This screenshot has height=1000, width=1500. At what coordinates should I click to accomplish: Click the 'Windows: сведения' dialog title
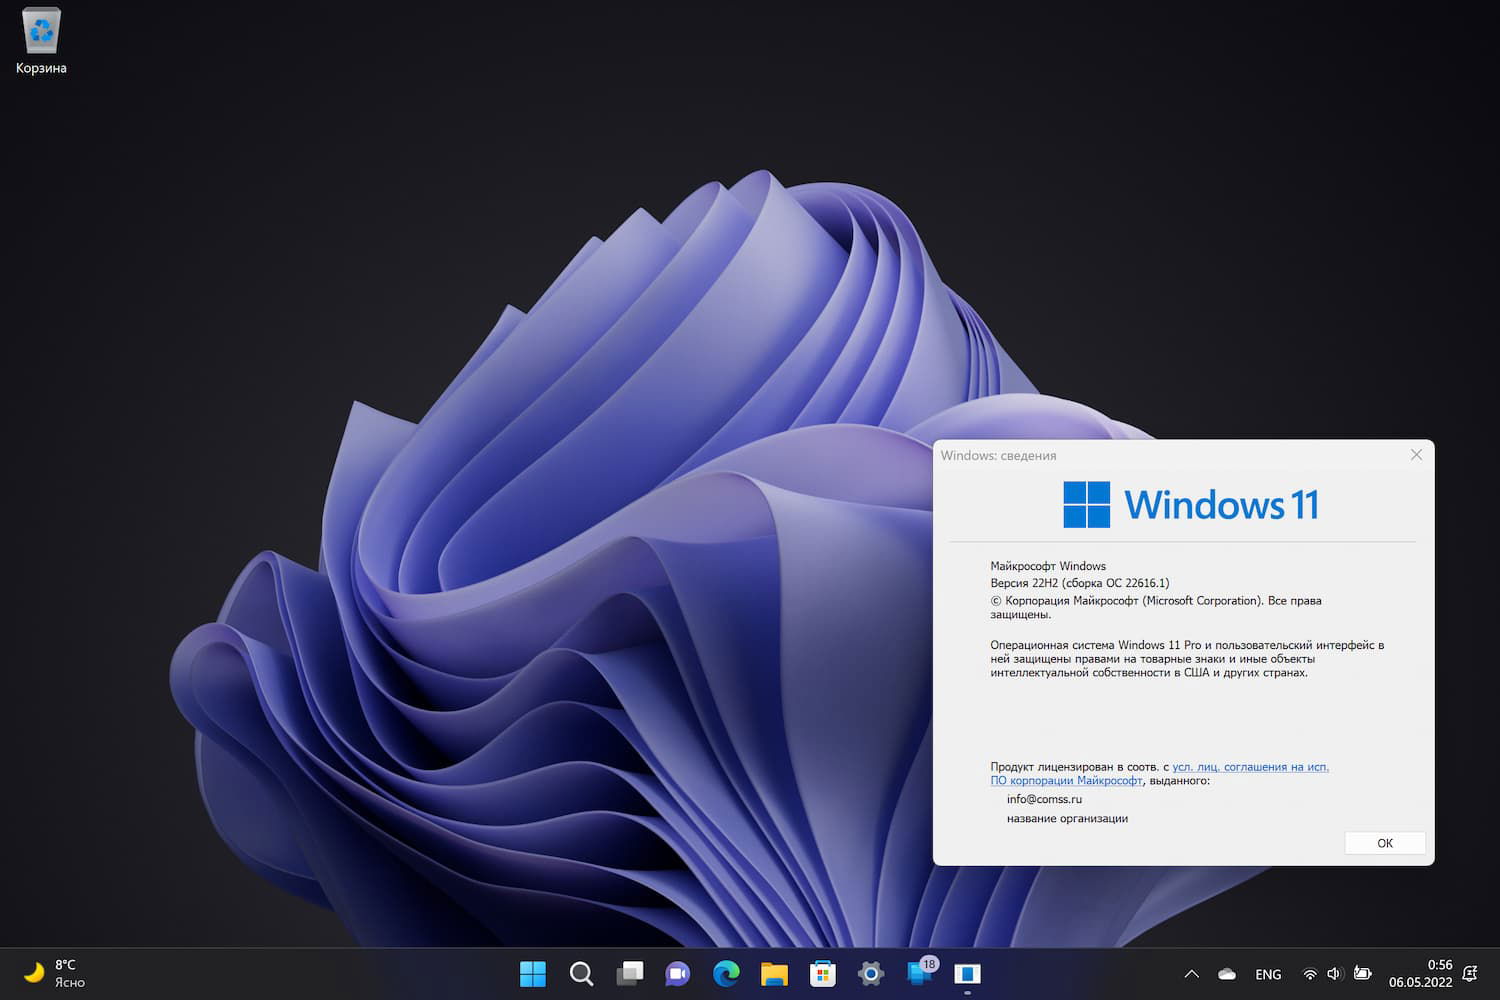pyautogui.click(x=998, y=456)
